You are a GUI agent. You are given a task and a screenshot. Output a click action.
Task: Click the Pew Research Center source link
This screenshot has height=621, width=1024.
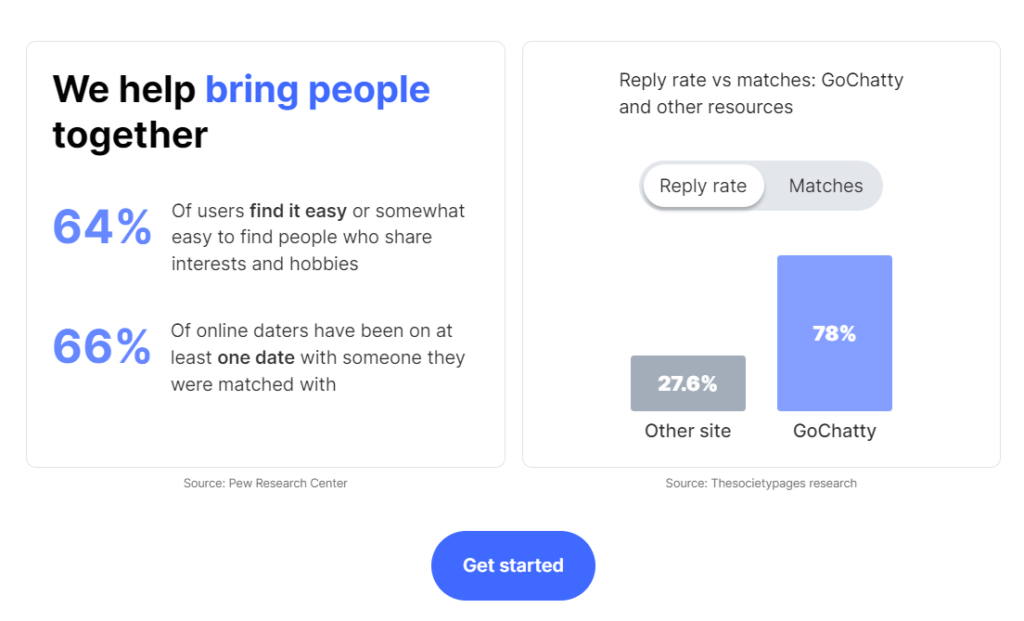click(x=265, y=483)
